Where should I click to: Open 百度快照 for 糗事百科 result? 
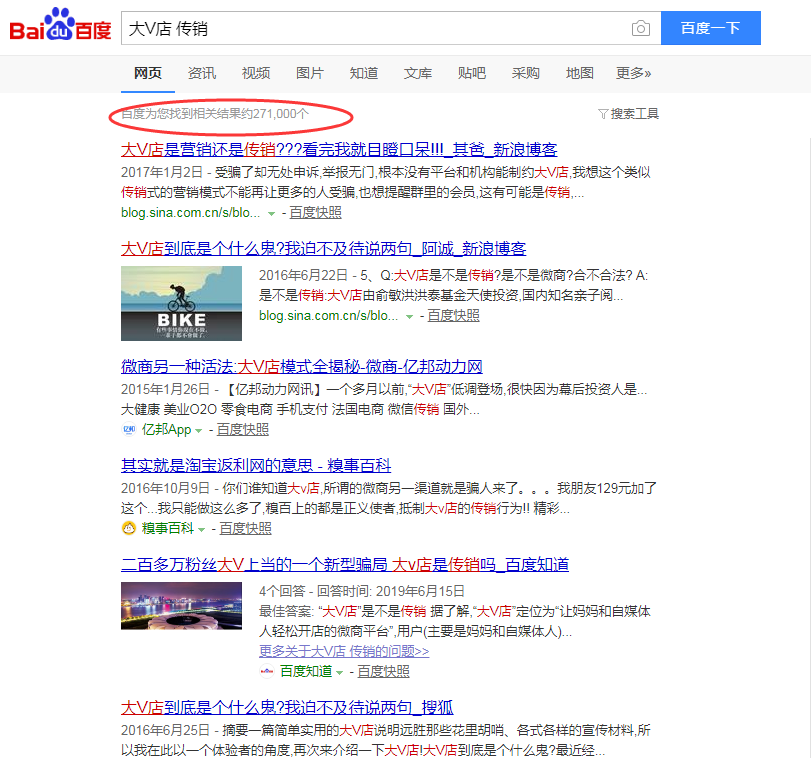click(x=246, y=528)
